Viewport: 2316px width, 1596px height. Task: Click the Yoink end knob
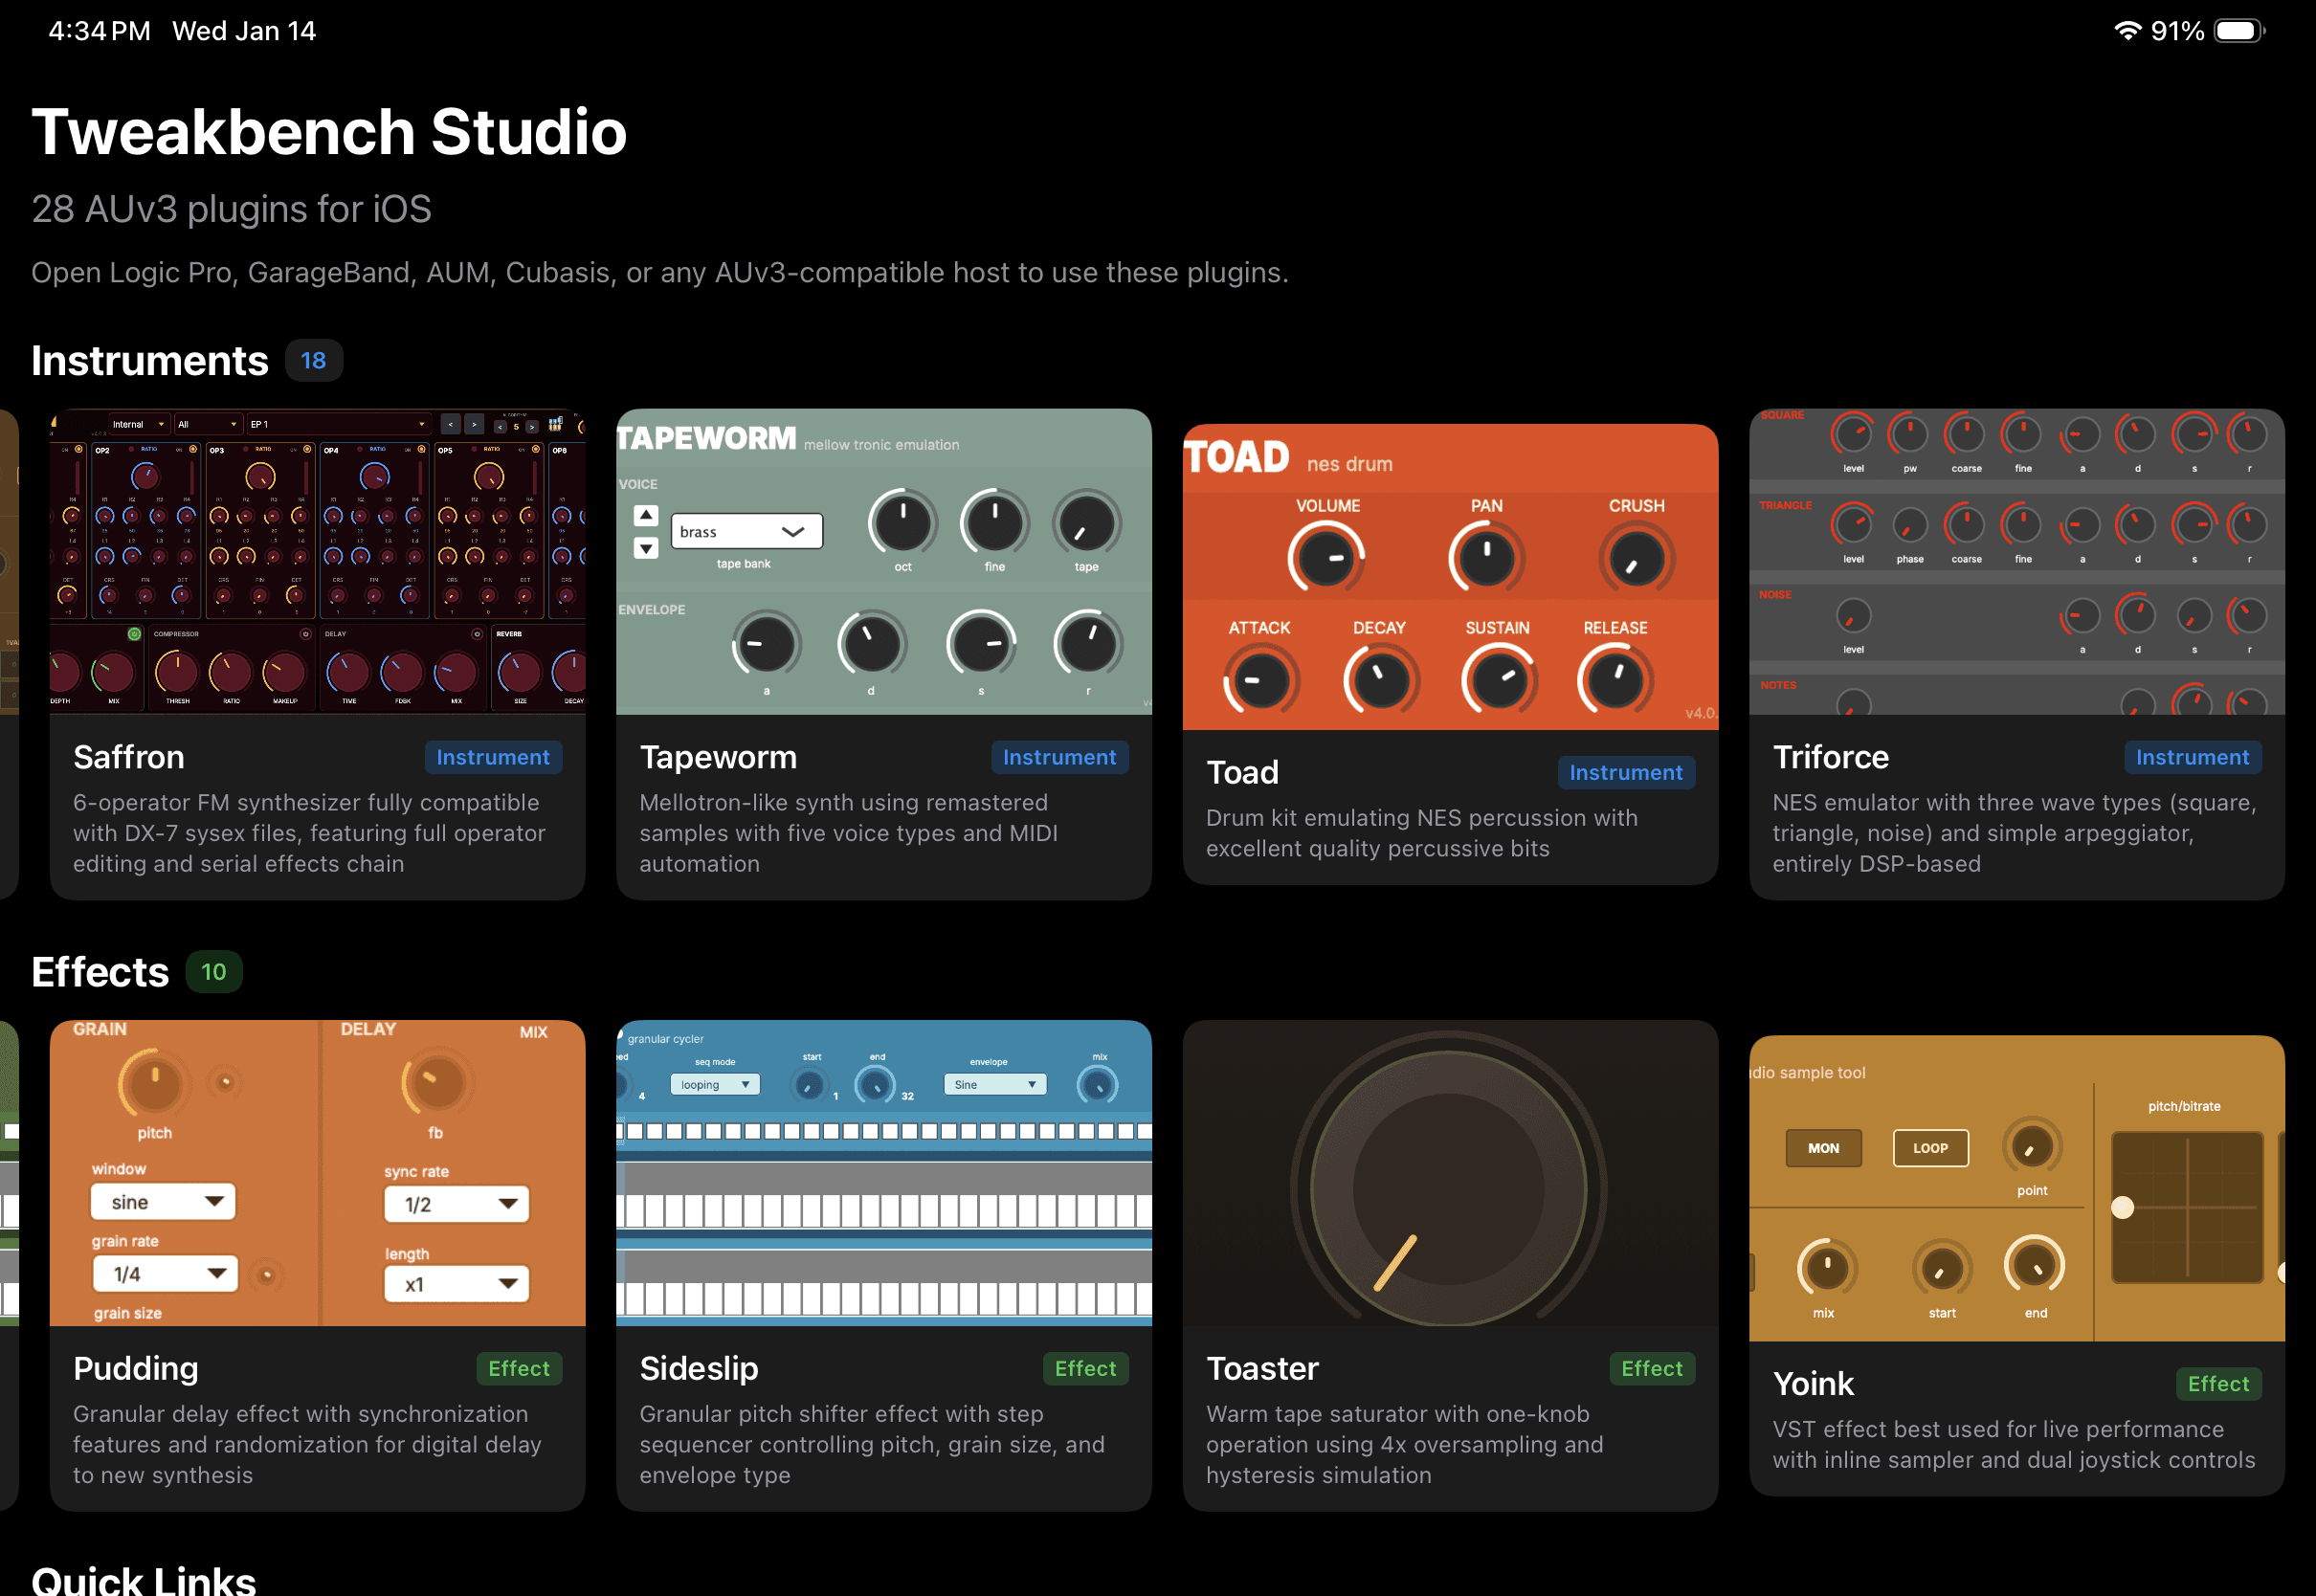click(2034, 1265)
